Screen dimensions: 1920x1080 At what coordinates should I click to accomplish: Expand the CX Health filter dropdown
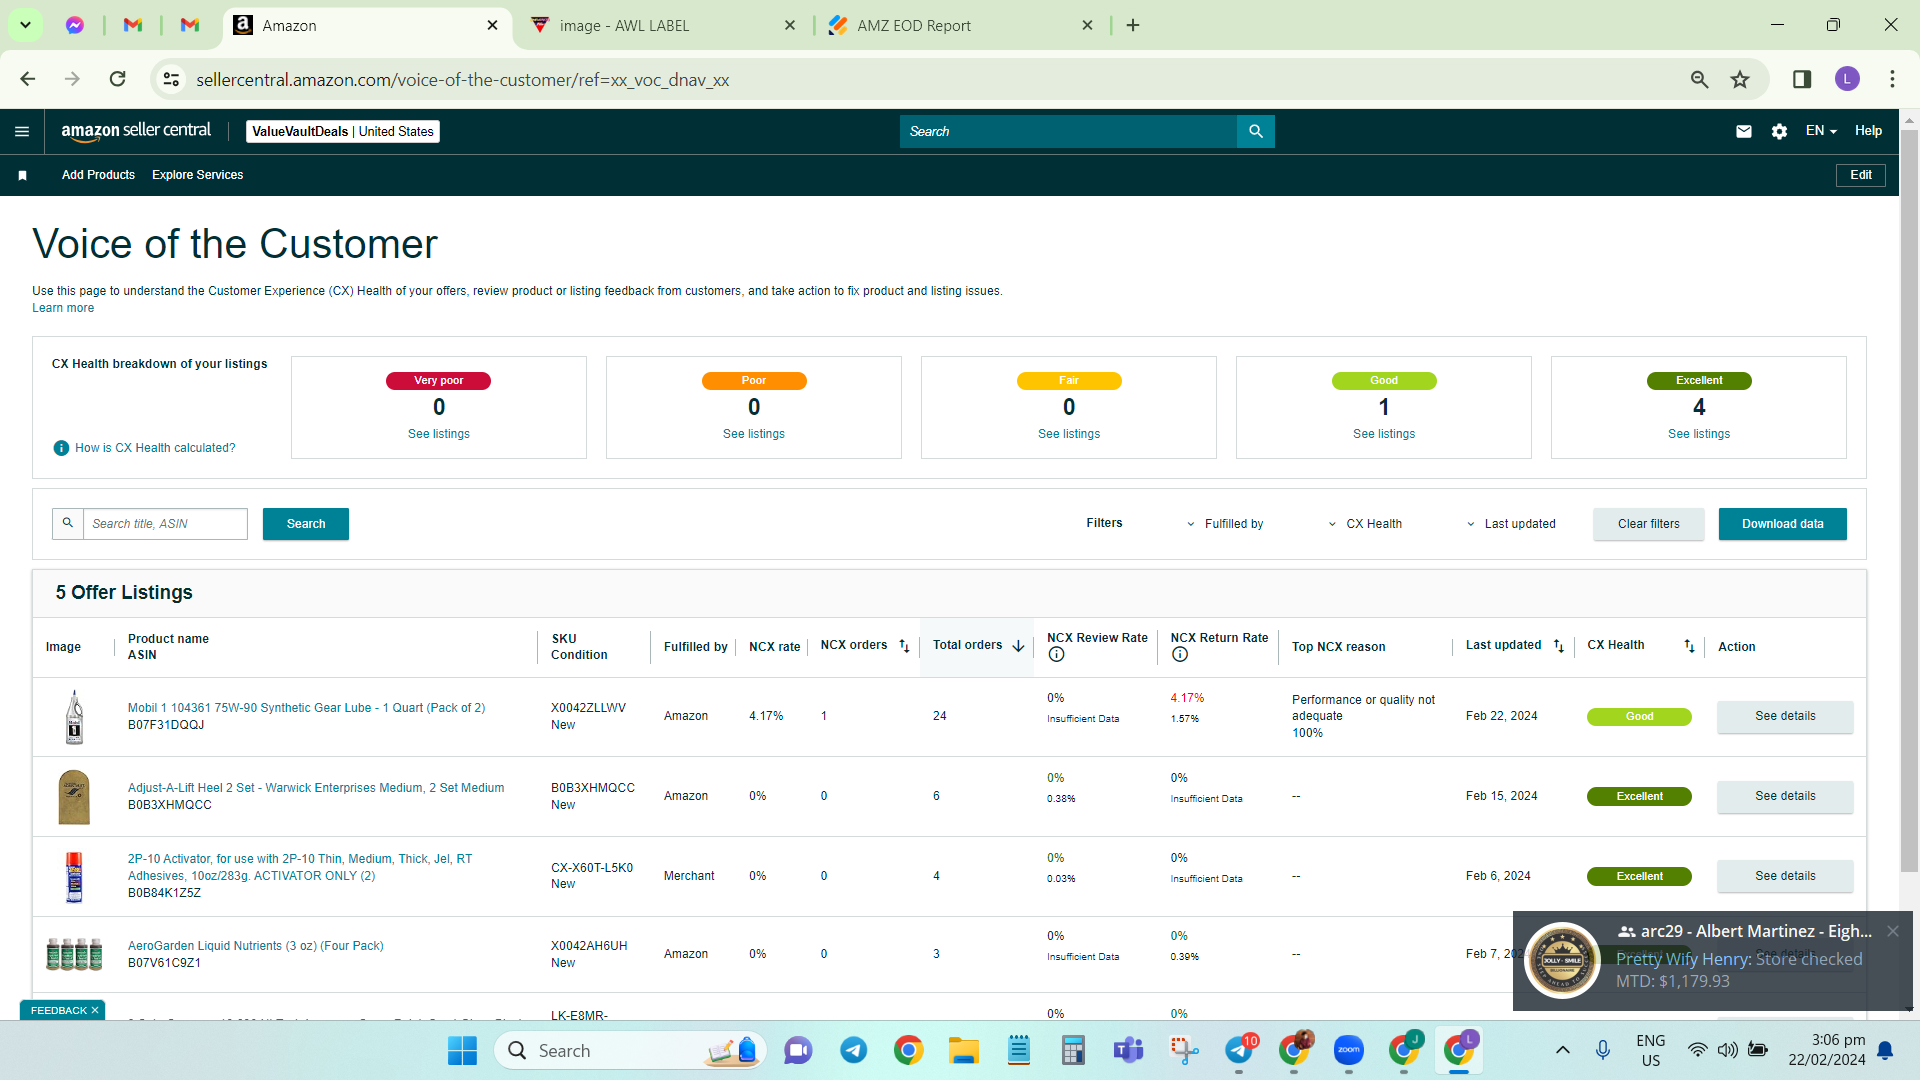click(1365, 524)
